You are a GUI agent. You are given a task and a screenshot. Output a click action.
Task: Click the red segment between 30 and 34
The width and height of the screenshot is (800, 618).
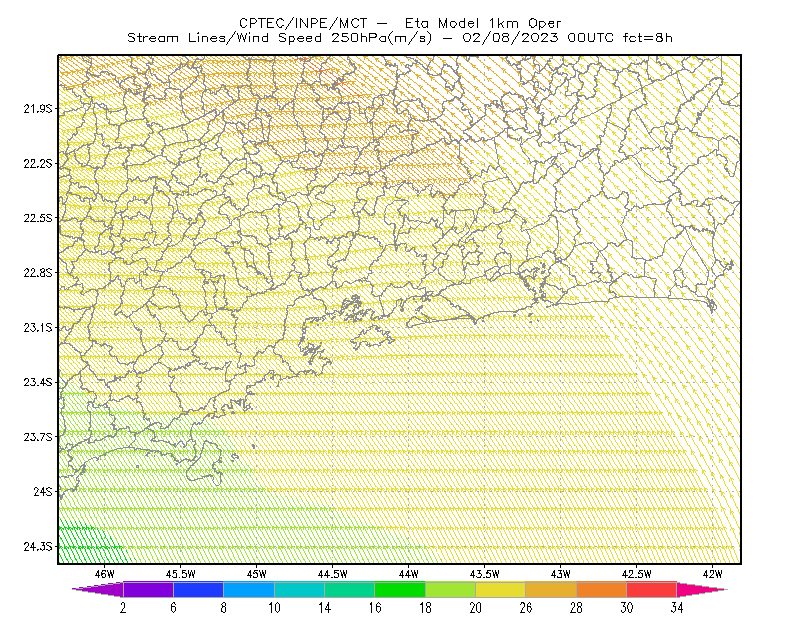coord(652,589)
